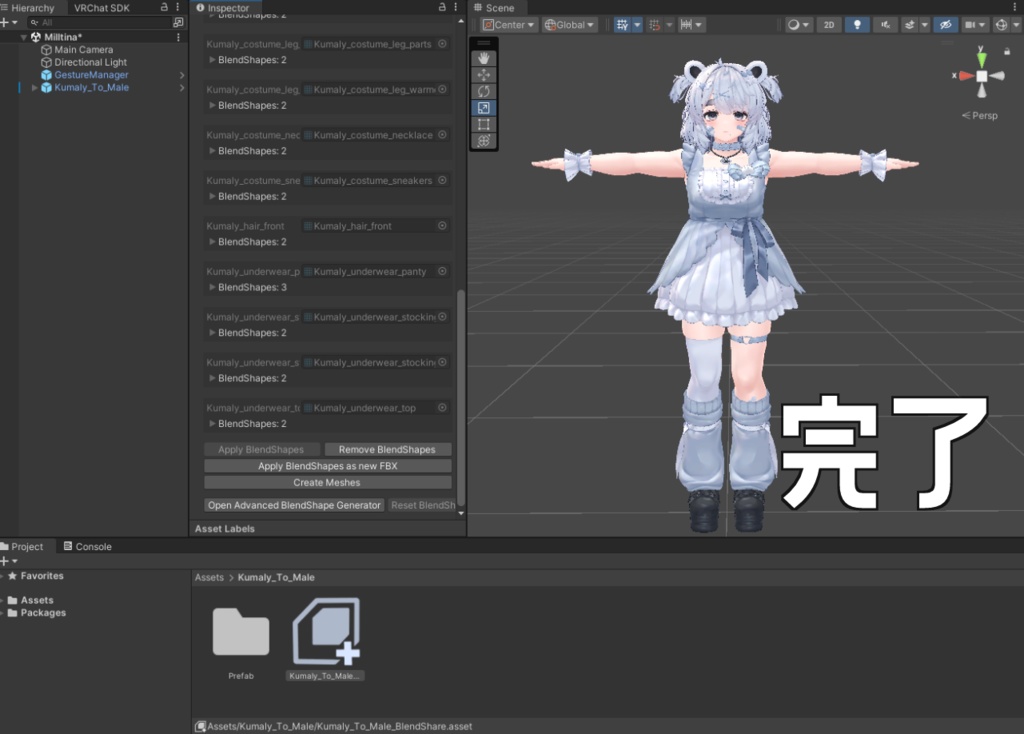Select the Move tool in Scene
The width and height of the screenshot is (1024, 734).
(x=484, y=74)
